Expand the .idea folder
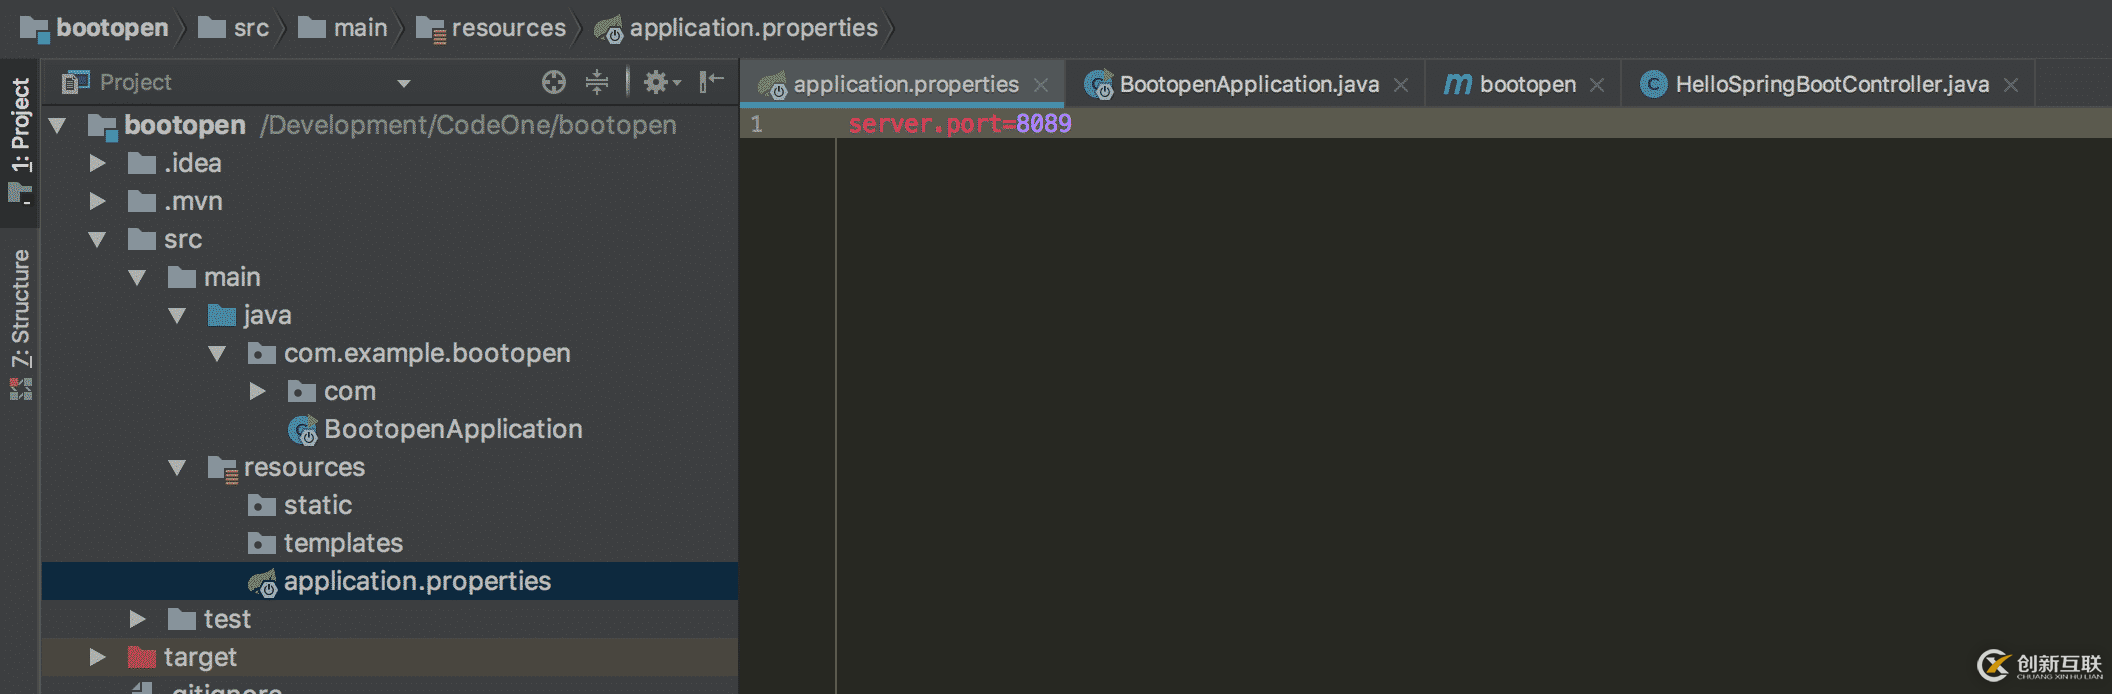 click(97, 163)
